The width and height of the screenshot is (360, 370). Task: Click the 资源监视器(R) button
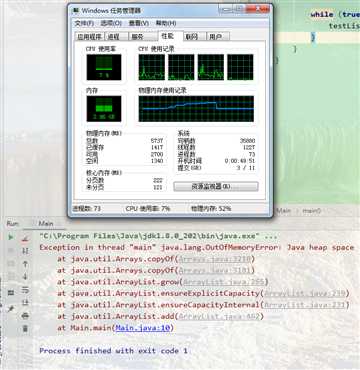point(216,186)
